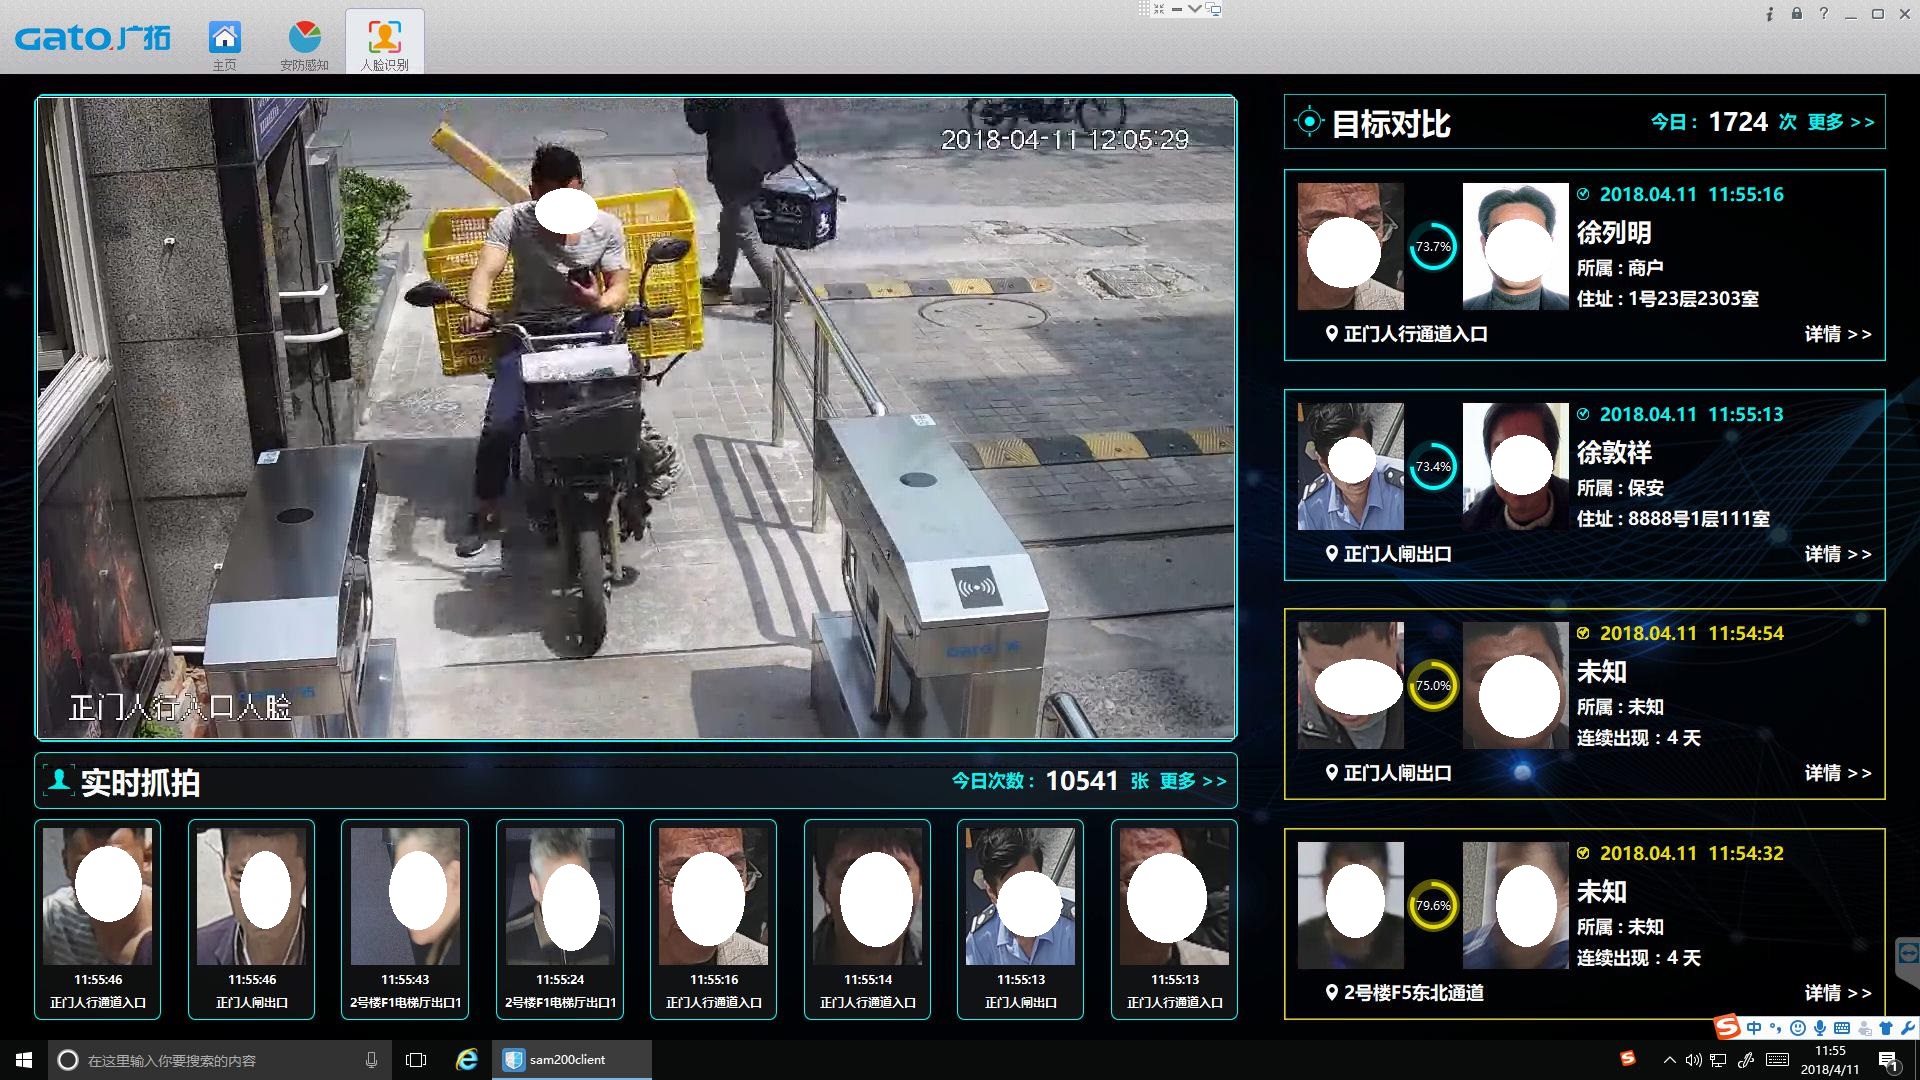This screenshot has width=1920, height=1080.
Task: Open the info icon in title bar
Action: 1770,13
